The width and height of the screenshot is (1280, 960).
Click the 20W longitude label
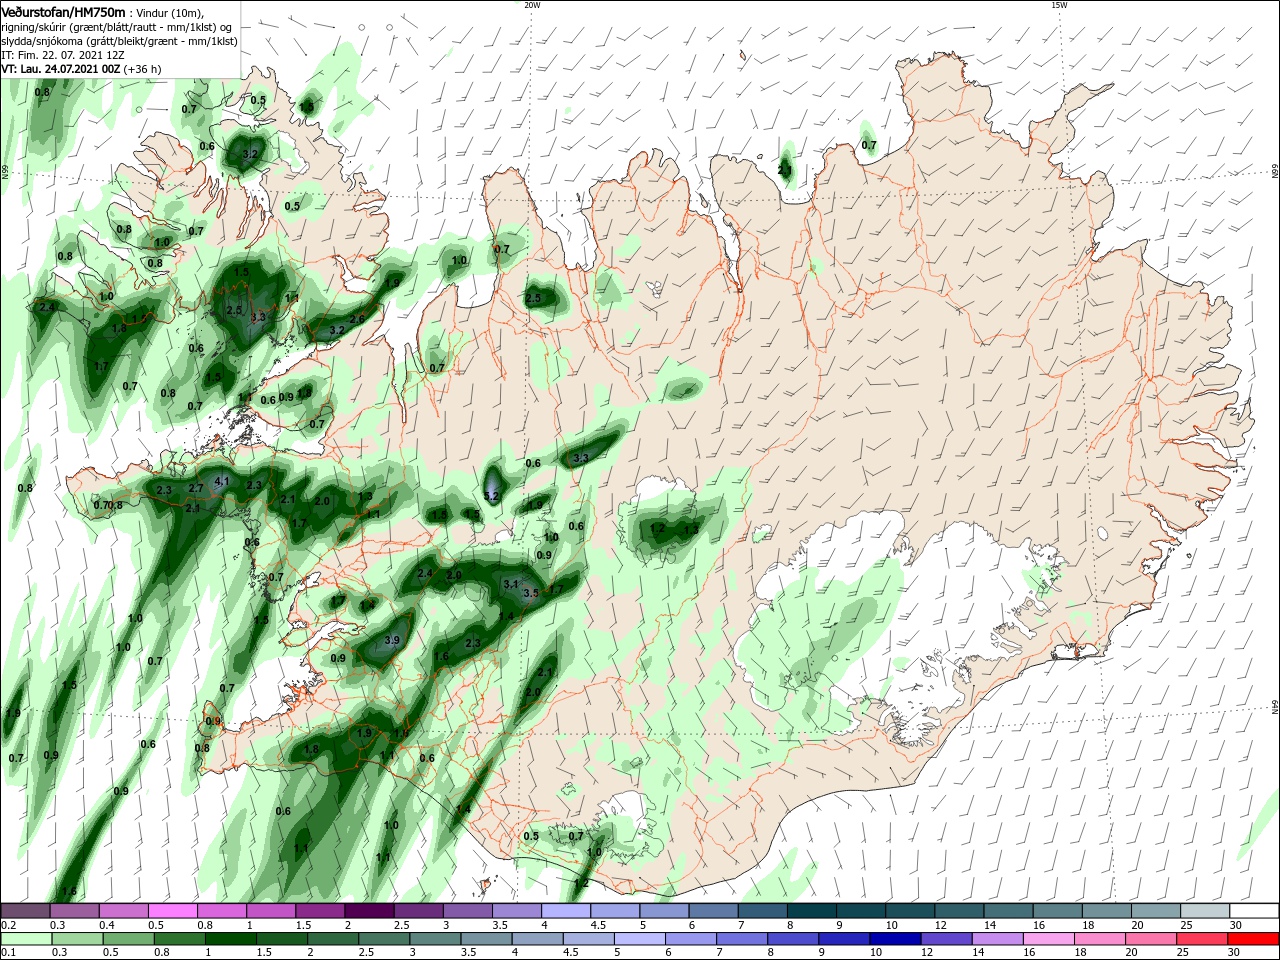click(532, 5)
